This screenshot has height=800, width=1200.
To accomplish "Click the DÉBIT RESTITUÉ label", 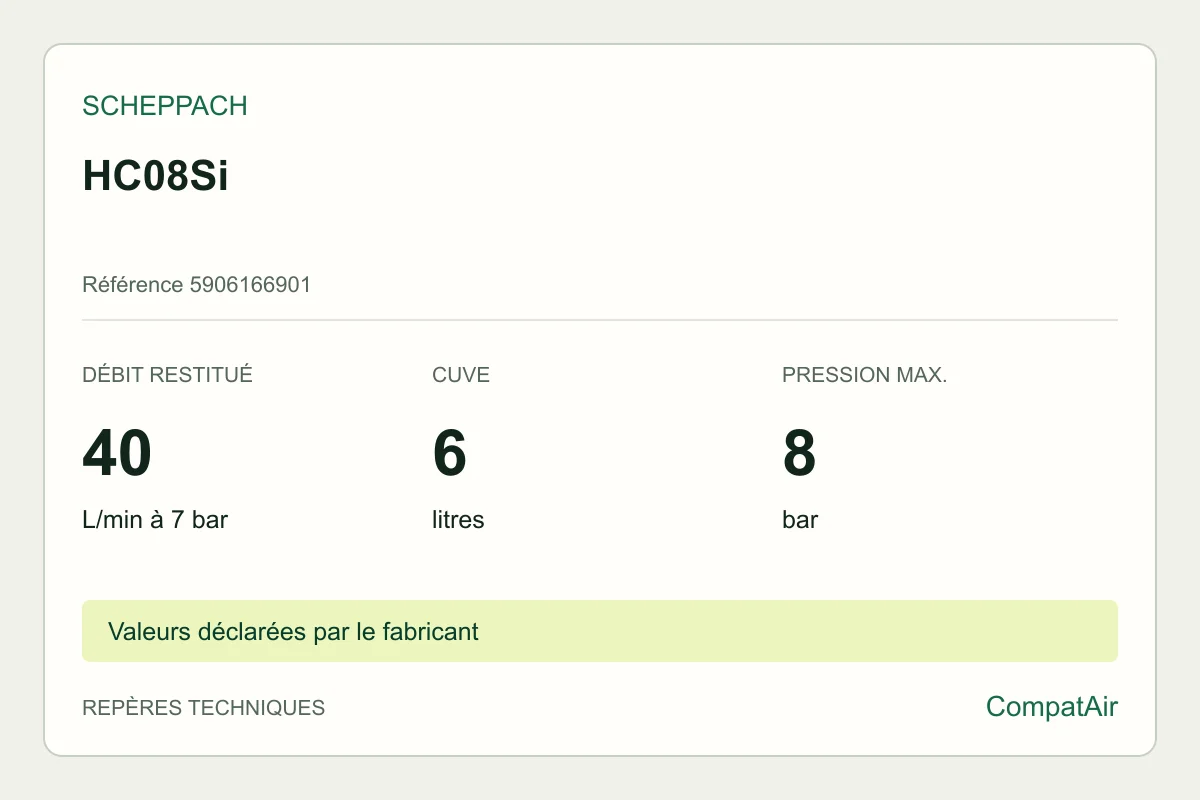I will tap(167, 376).
